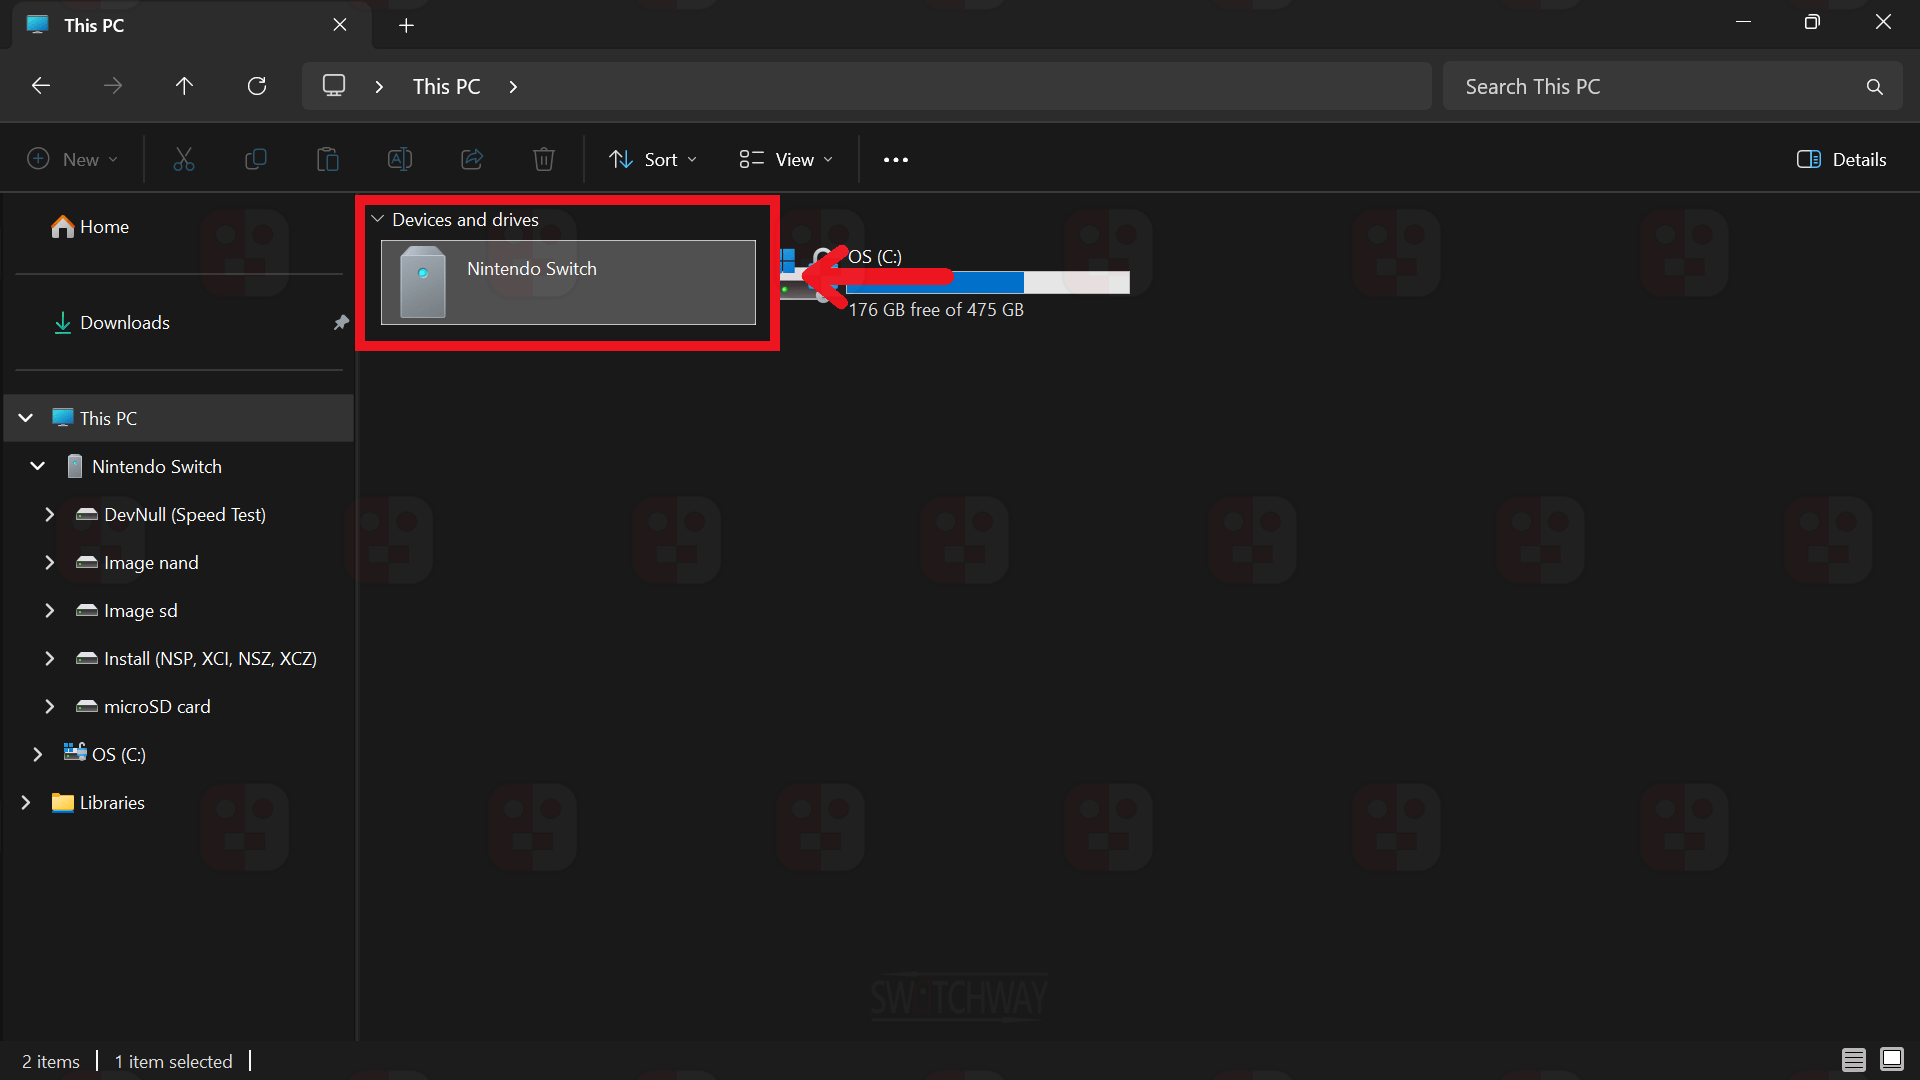Switch to details list view in status bar
Image resolution: width=1920 pixels, height=1080 pixels.
point(1853,1060)
